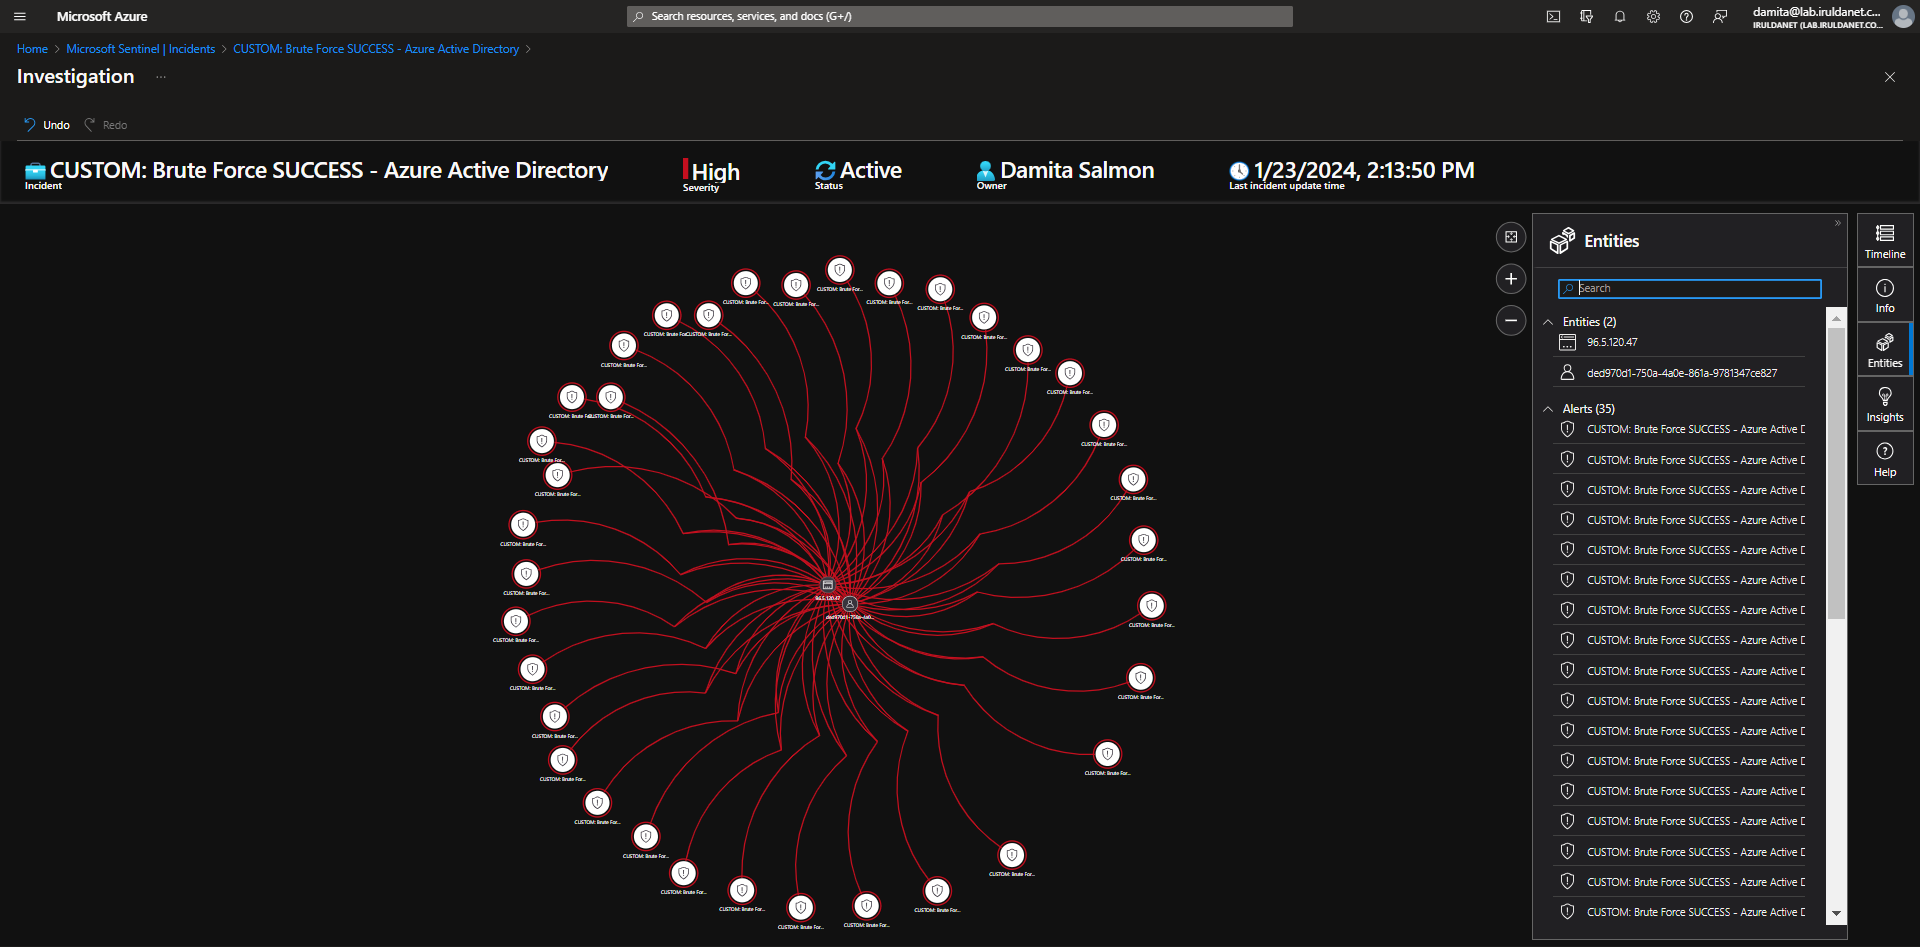
Task: Open the CUSTOM: Brute Force SUCCESS breadcrumb link
Action: (376, 49)
